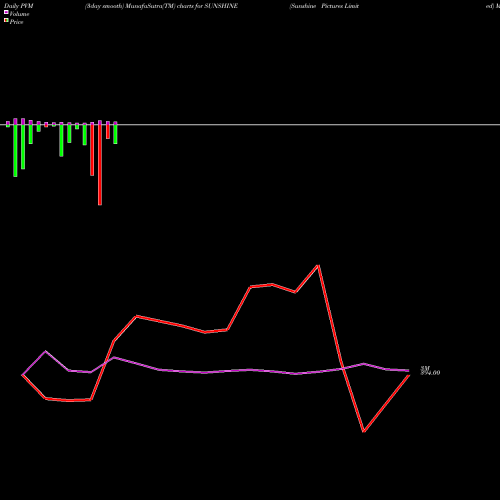Click the magenta Volume legend swatch

6,12
